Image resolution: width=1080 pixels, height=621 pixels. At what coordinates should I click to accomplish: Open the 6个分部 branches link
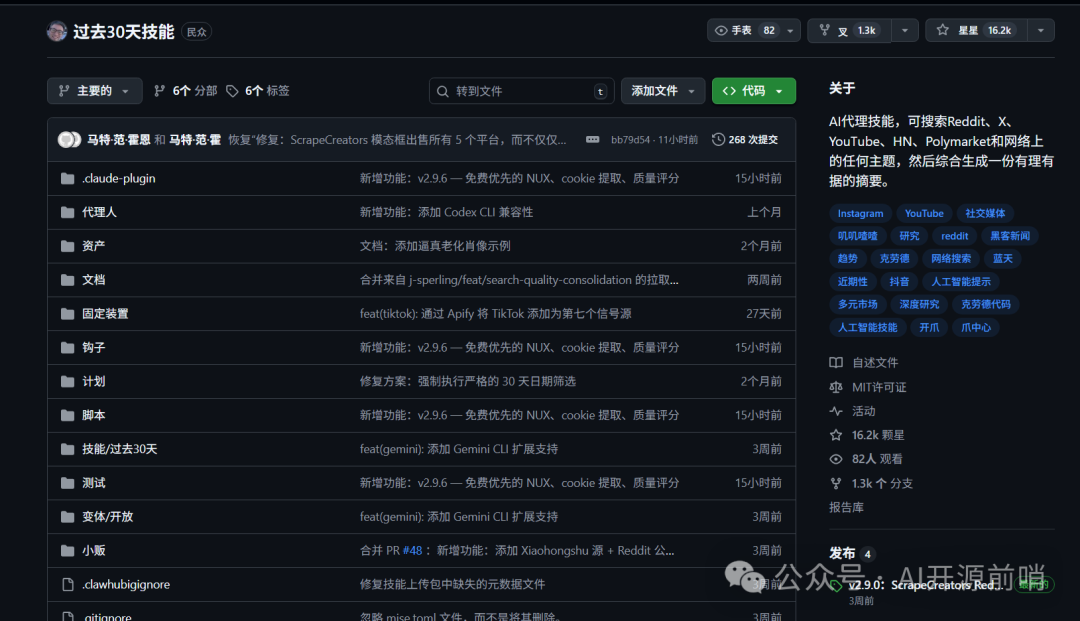click(x=185, y=91)
